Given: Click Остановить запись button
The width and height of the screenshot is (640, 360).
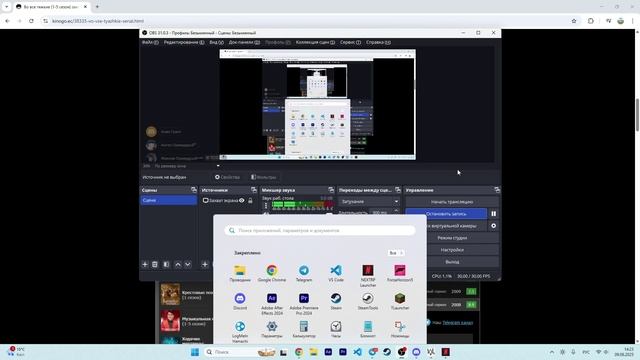Looking at the screenshot, I should pos(446,213).
